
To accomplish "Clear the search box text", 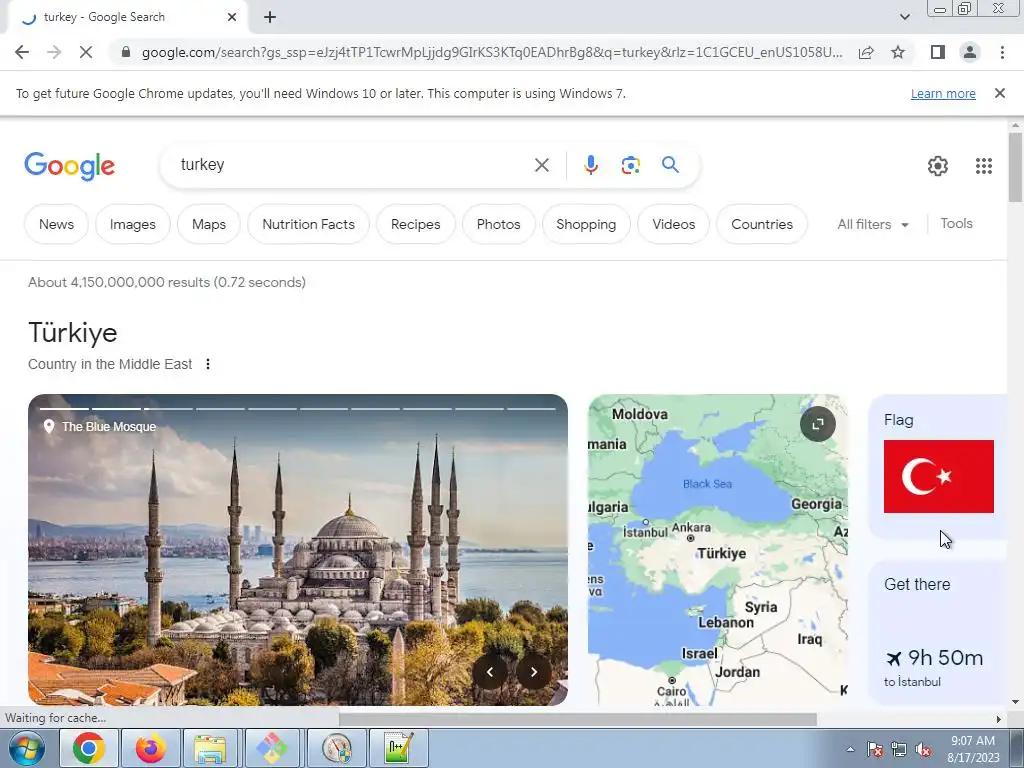I will coord(542,165).
